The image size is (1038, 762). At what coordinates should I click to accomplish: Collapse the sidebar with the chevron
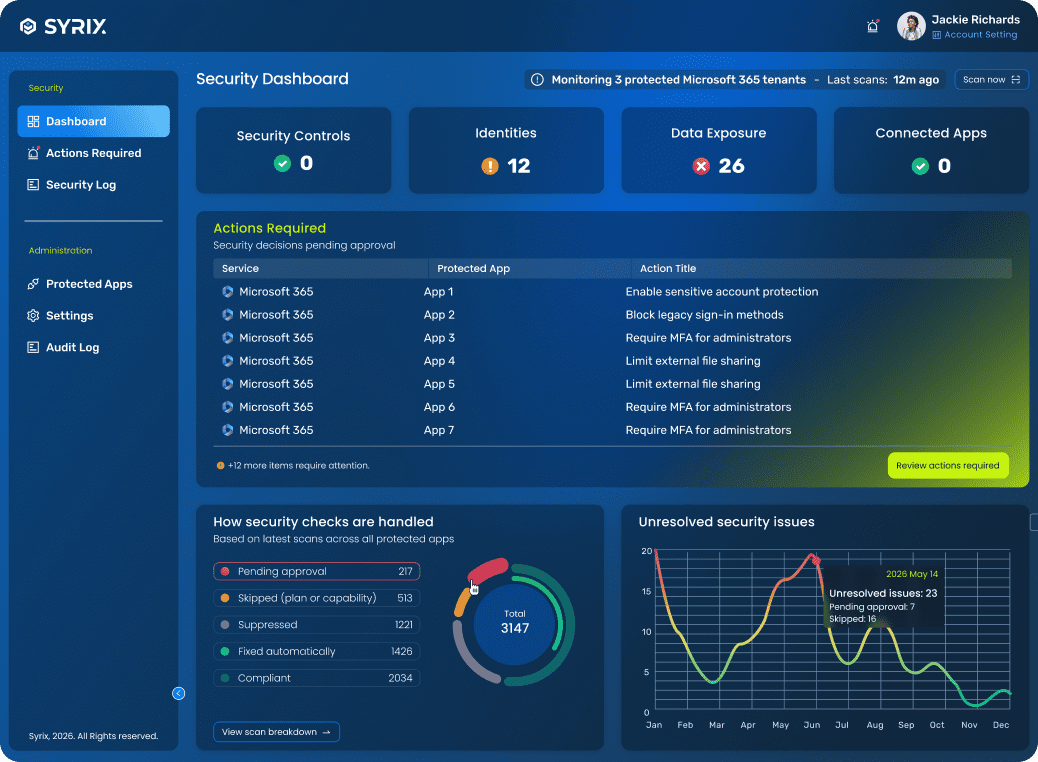[178, 693]
